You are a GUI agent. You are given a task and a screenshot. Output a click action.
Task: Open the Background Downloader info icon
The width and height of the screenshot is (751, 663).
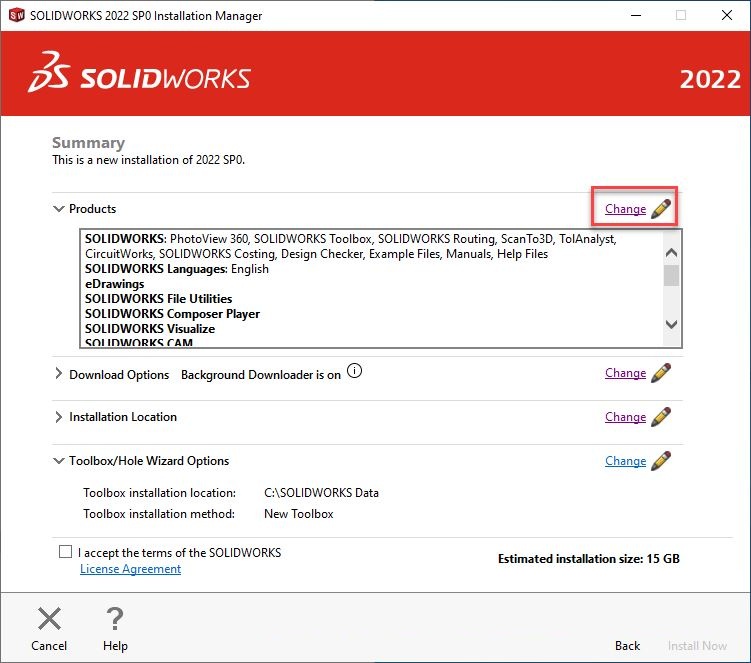(x=354, y=371)
